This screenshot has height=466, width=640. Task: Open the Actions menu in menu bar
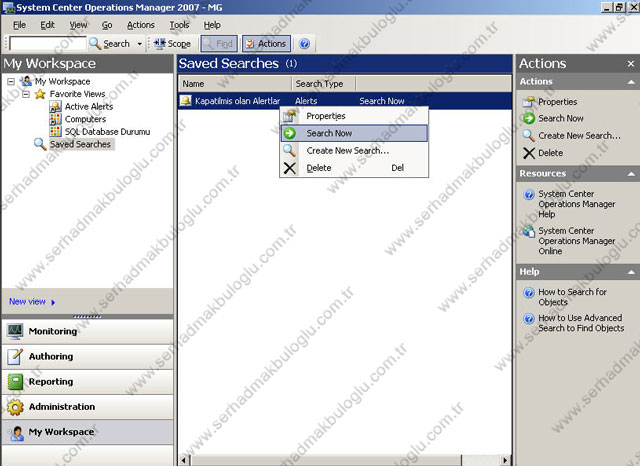coord(141,25)
